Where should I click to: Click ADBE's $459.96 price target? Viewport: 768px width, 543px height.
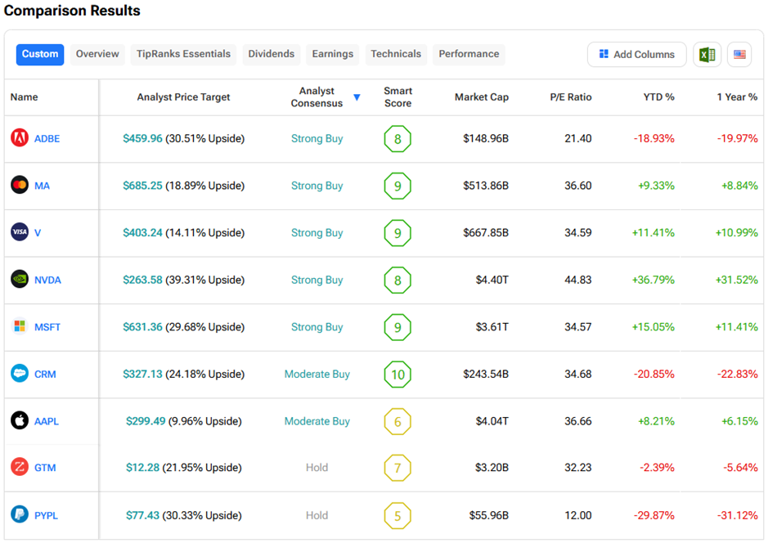pyautogui.click(x=142, y=138)
